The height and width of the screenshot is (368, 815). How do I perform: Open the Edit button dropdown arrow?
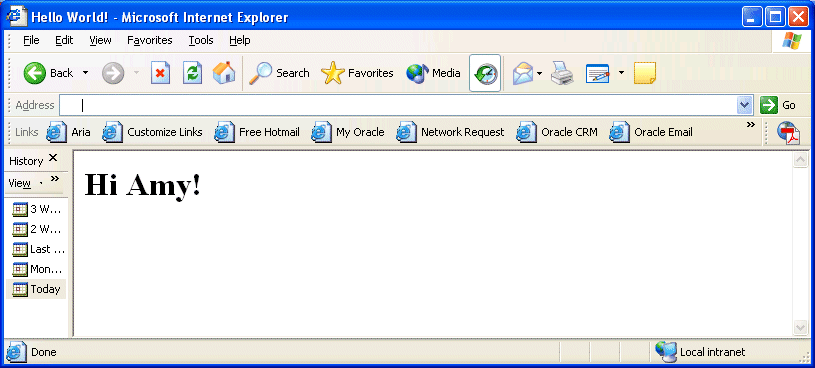tap(621, 73)
